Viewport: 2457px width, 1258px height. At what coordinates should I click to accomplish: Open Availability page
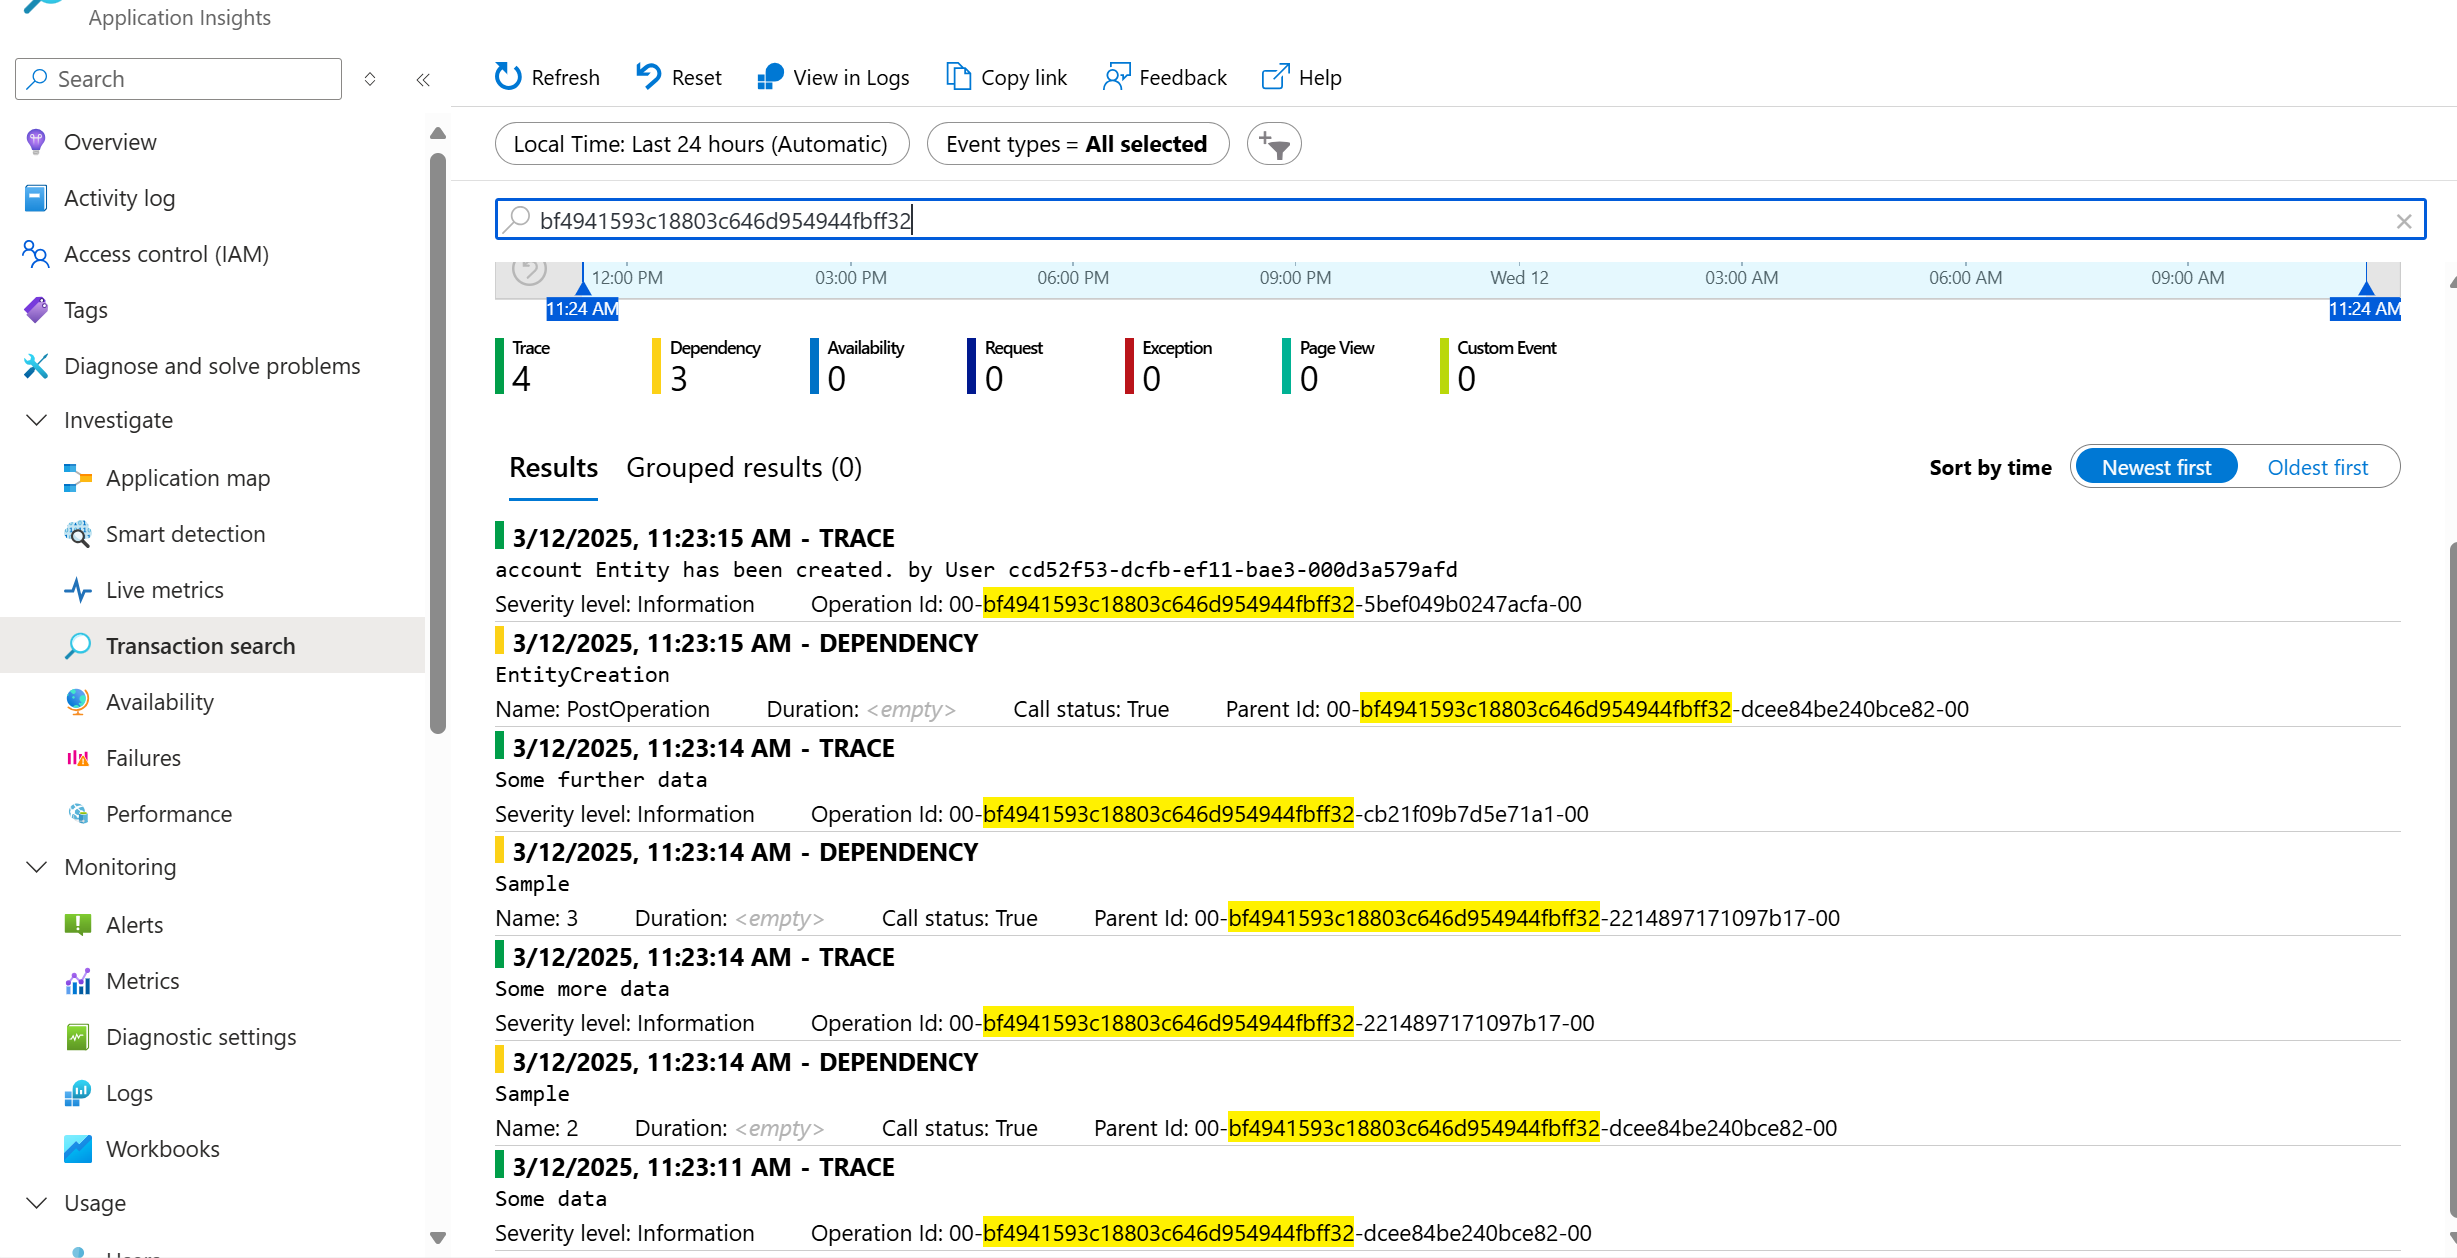[160, 702]
